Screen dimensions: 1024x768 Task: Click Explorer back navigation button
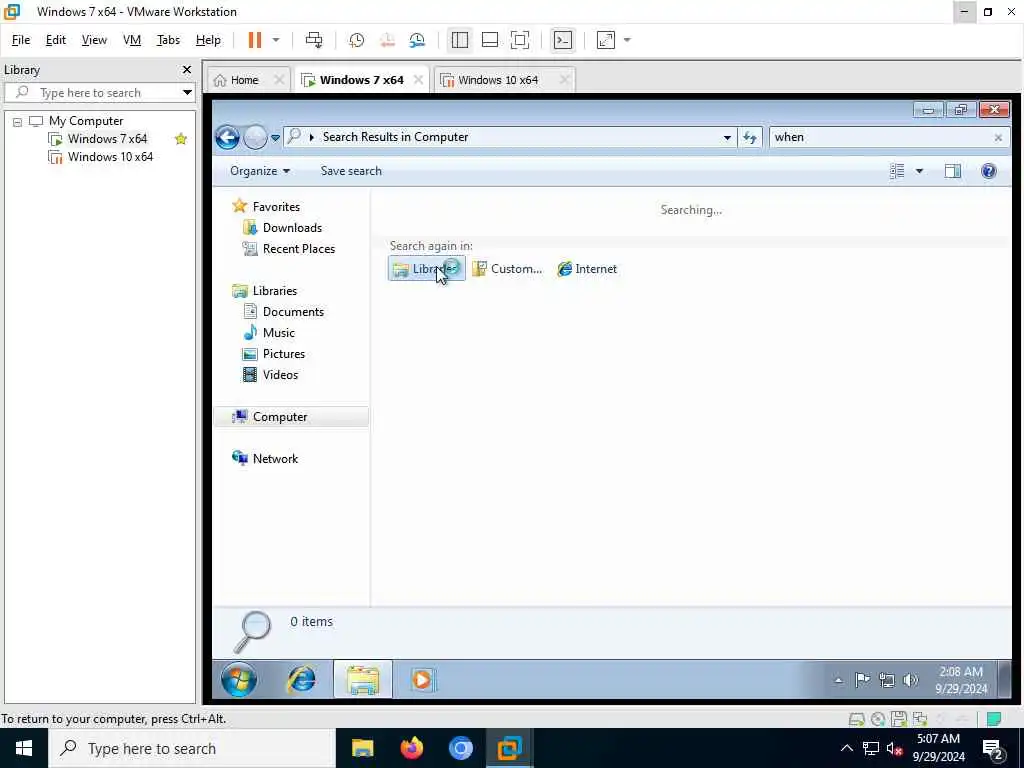click(227, 137)
